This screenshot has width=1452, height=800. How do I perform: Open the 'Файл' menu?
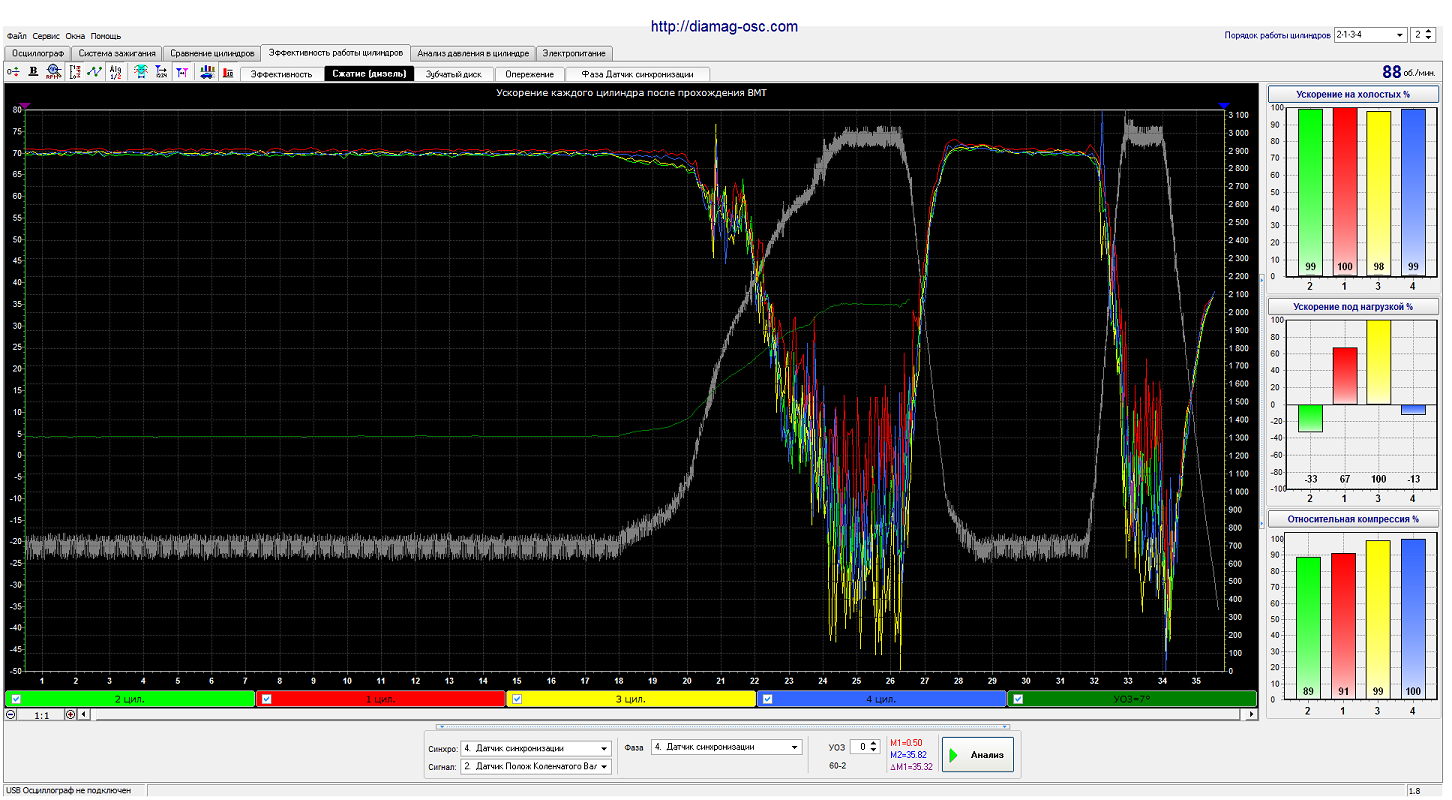click(x=16, y=35)
